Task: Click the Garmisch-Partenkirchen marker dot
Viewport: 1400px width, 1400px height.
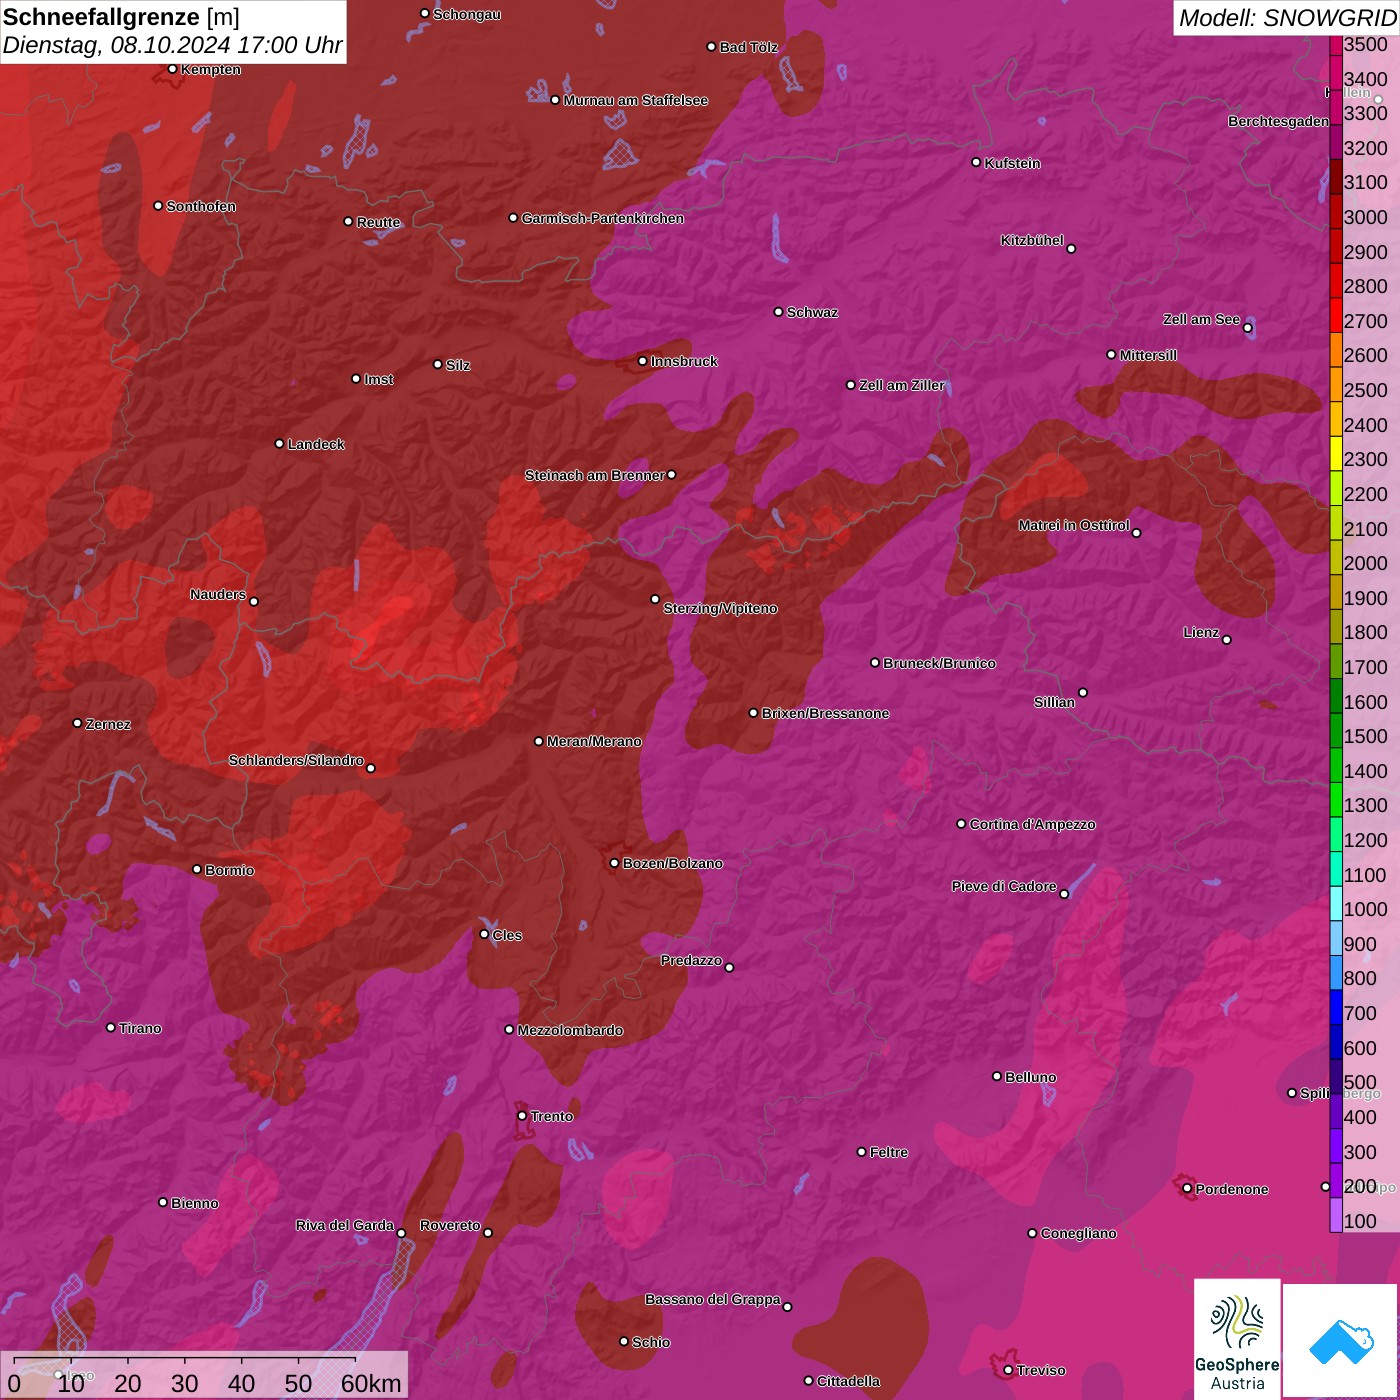Action: [514, 218]
